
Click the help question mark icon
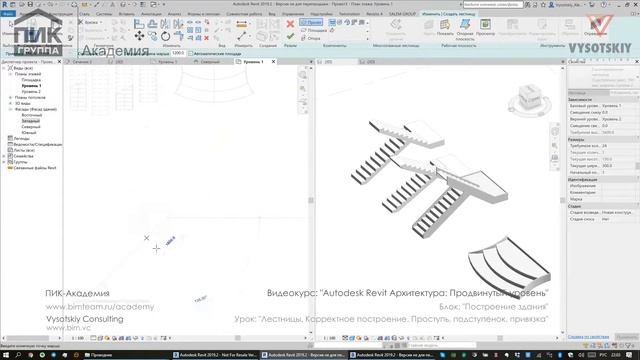point(603,4)
